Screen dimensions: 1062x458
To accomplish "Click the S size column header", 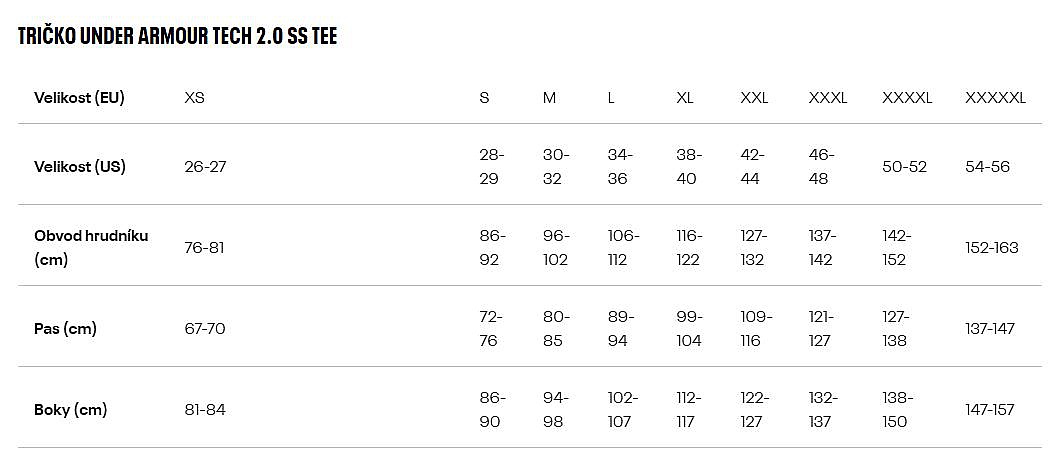I will tap(485, 98).
